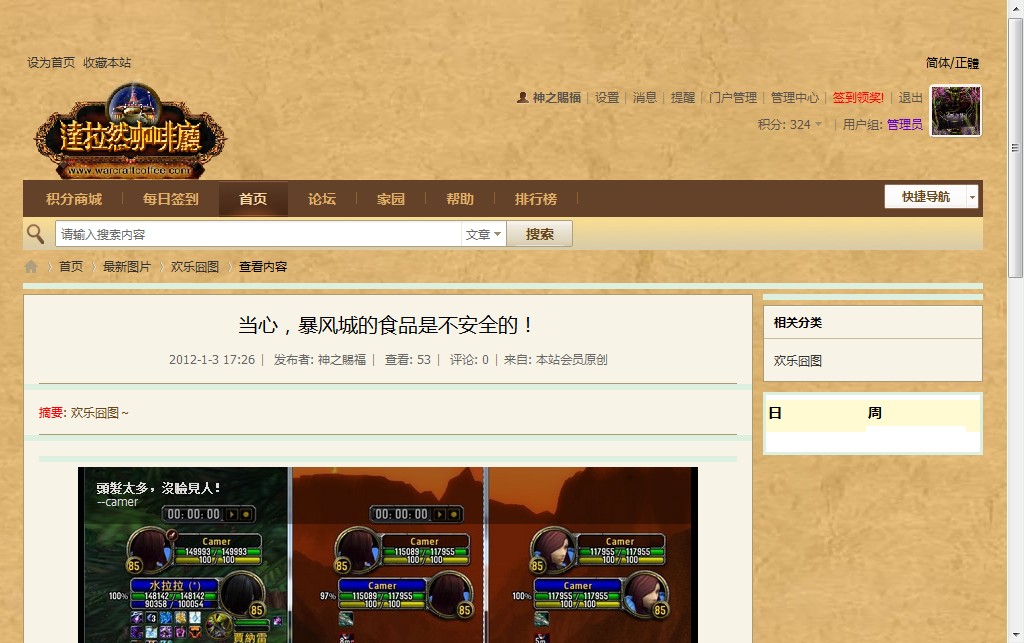This screenshot has width=1024, height=643.
Task: Open the 消息 link
Action: (x=645, y=97)
